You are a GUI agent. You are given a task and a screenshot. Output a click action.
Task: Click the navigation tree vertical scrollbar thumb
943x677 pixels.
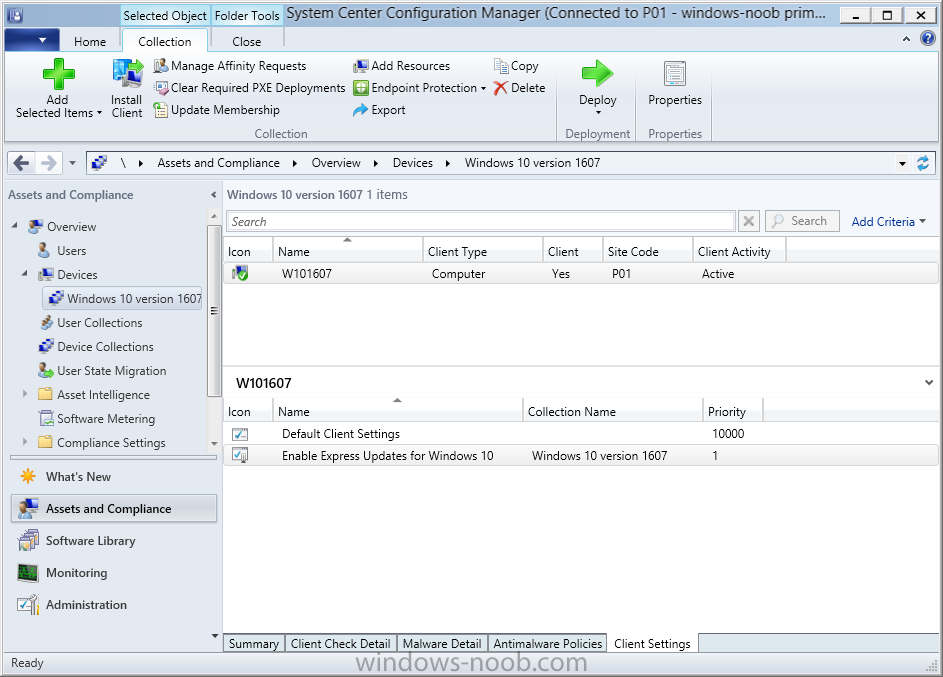(213, 310)
